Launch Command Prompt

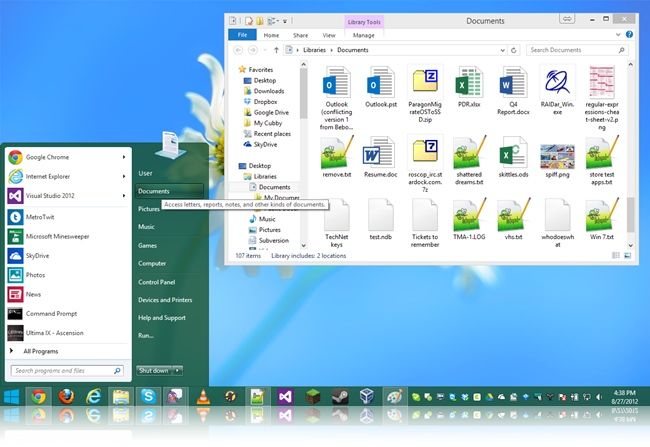(x=68, y=313)
